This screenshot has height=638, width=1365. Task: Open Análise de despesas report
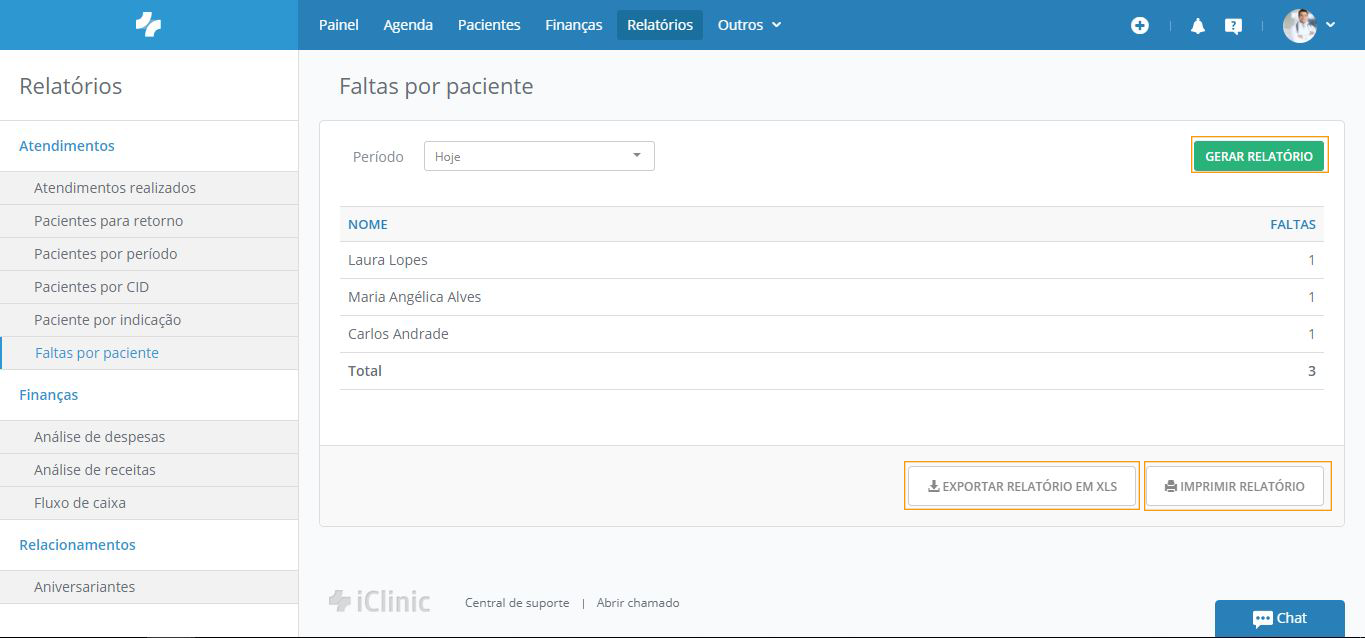[149, 437]
